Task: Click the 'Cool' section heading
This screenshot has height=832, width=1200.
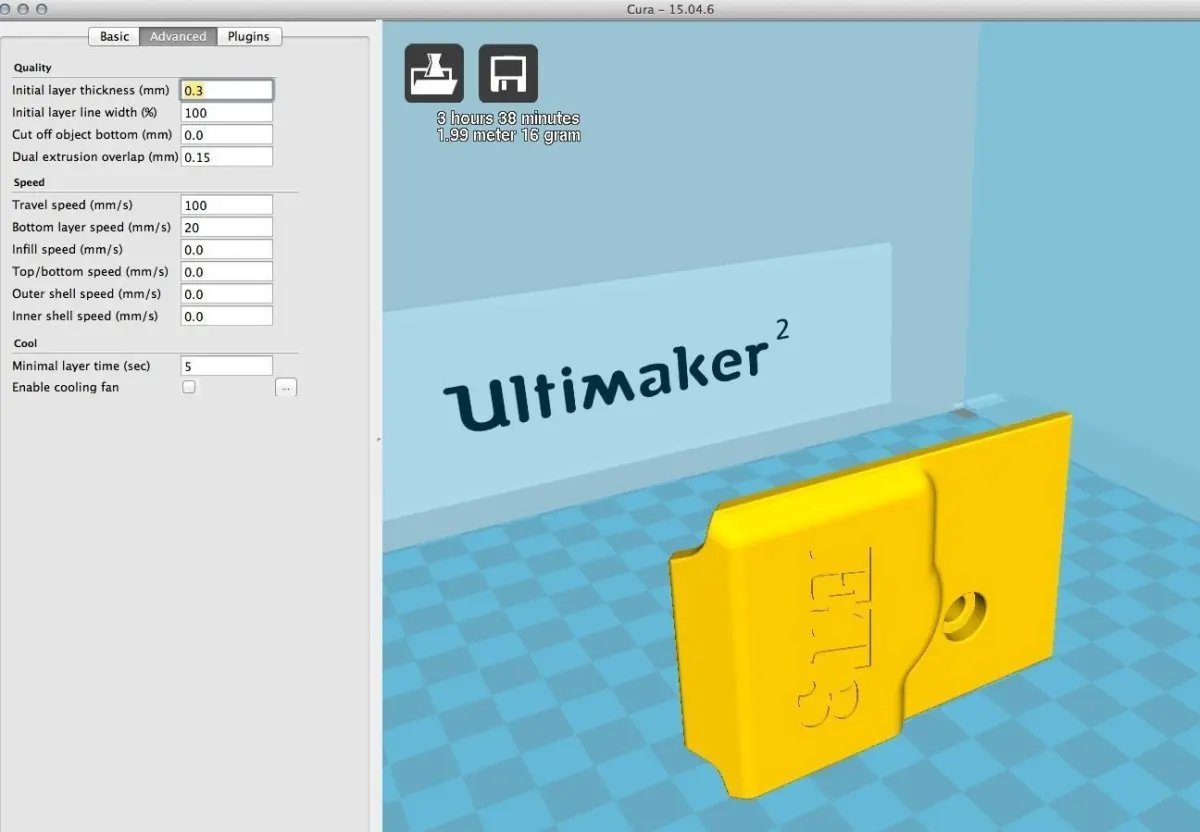Action: (25, 343)
